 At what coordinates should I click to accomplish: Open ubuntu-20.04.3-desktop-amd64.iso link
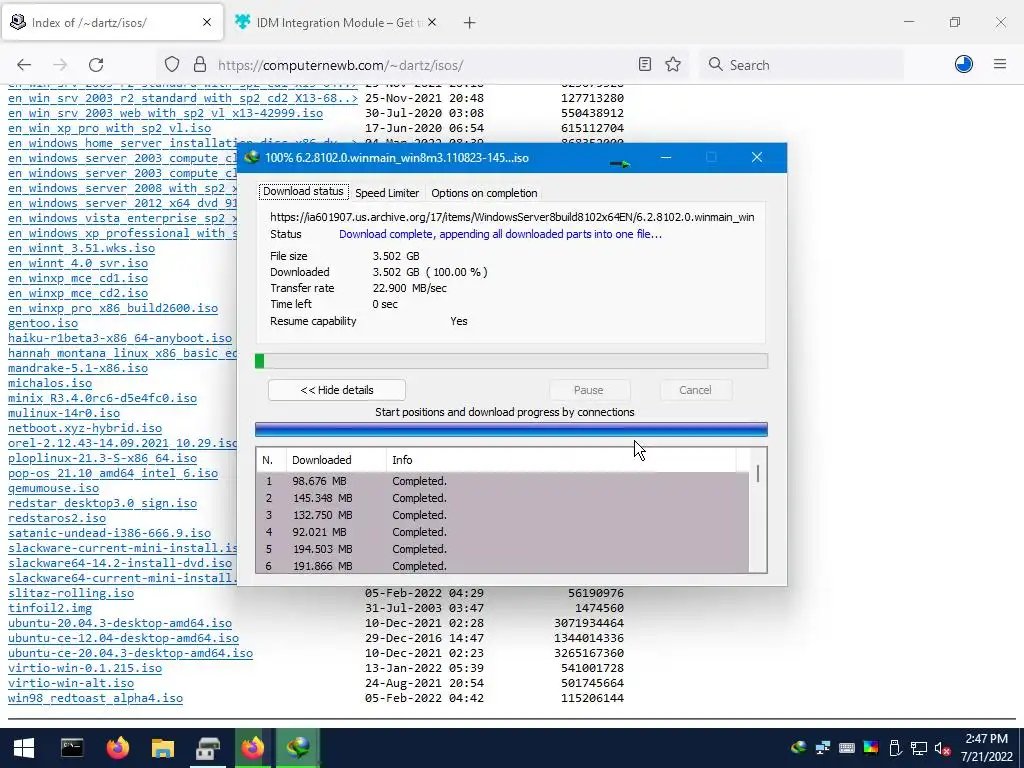coord(120,623)
